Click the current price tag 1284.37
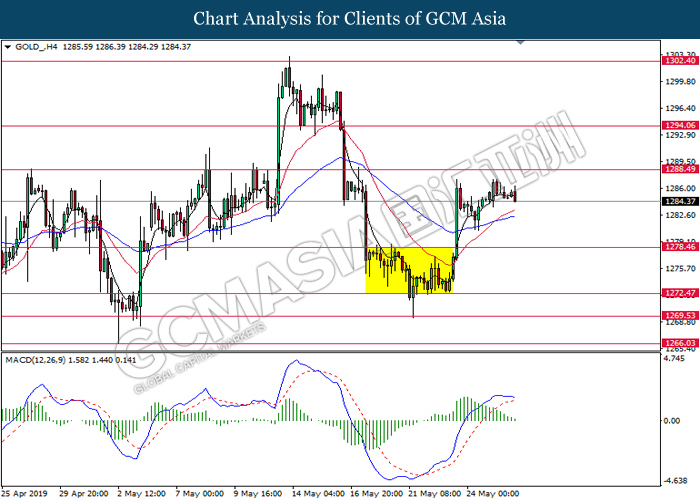 point(680,201)
